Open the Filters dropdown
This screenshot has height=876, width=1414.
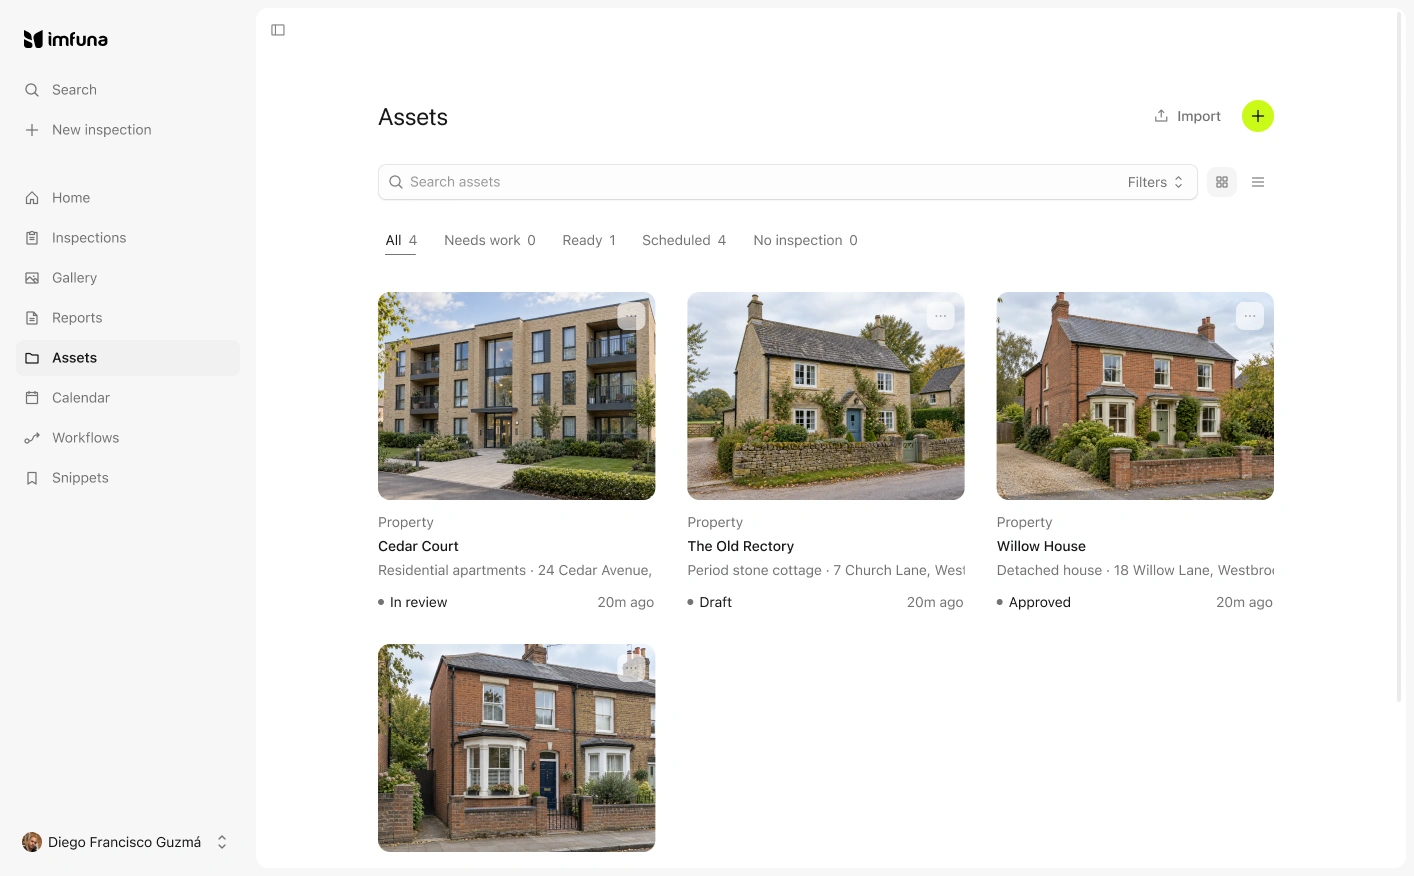(x=1155, y=182)
